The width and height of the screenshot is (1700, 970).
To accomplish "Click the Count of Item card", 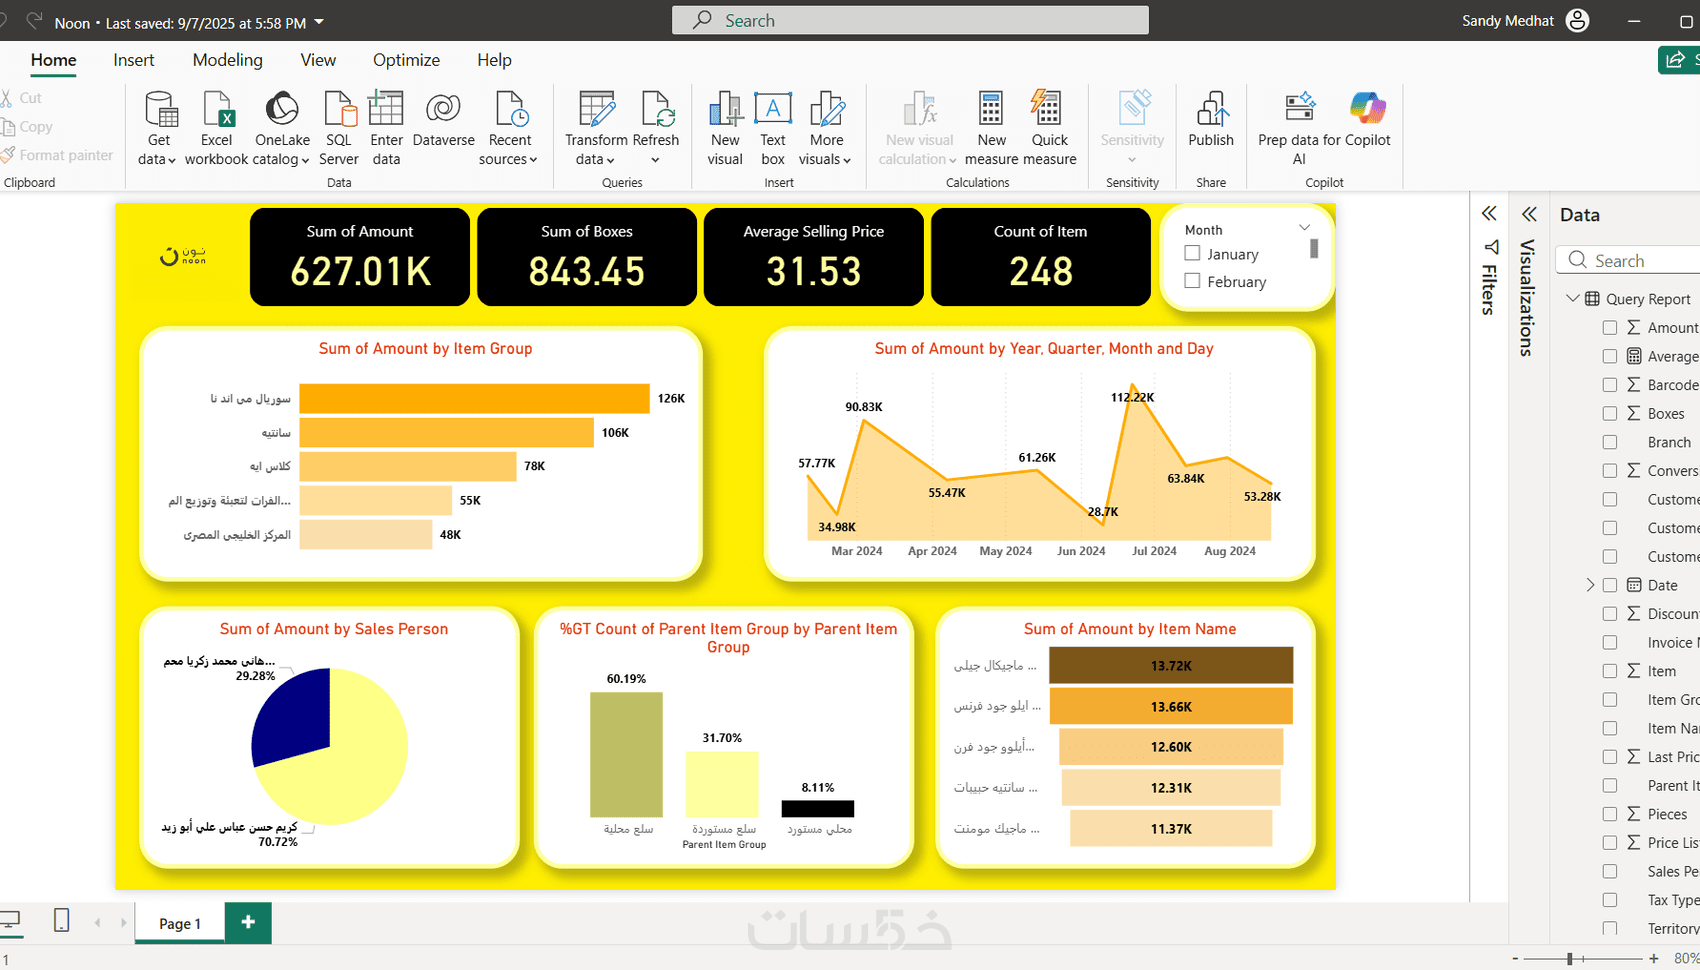I will pyautogui.click(x=1041, y=257).
